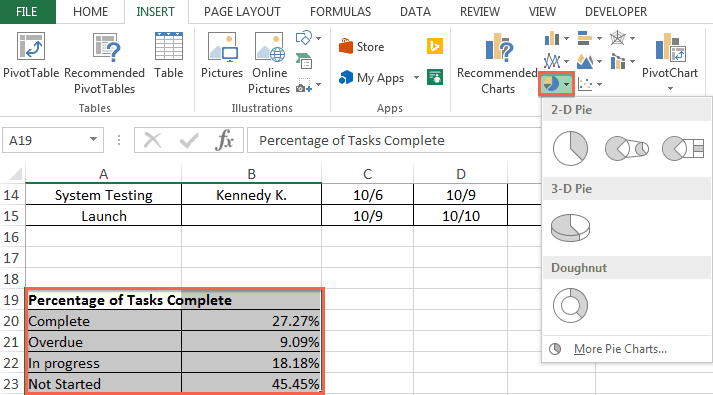Screen dimensions: 713x395
Task: Open the Store apps button
Action: [362, 46]
